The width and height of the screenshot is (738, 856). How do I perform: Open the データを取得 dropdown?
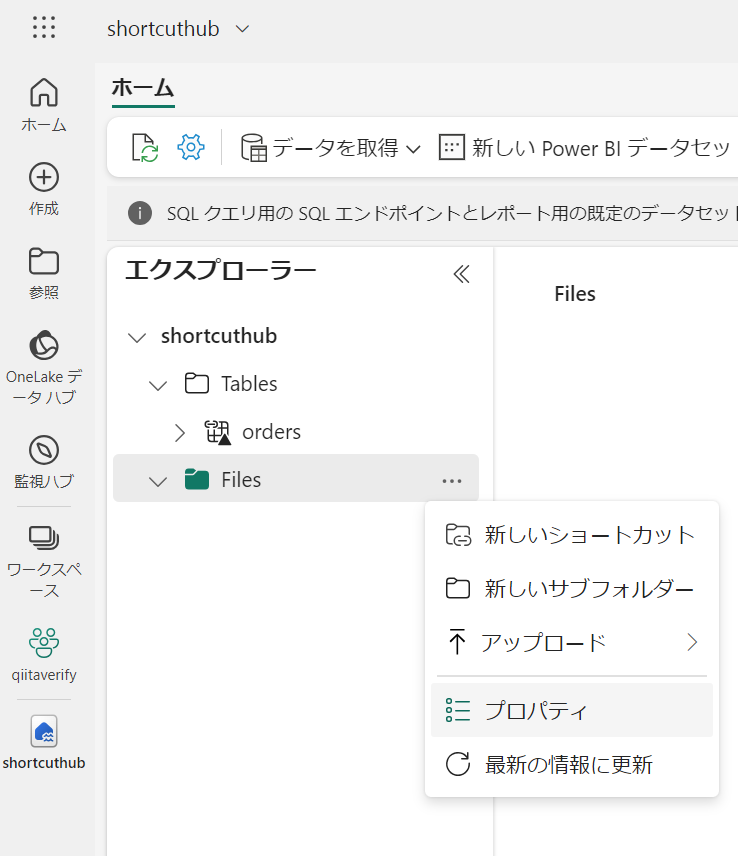[x=331, y=148]
